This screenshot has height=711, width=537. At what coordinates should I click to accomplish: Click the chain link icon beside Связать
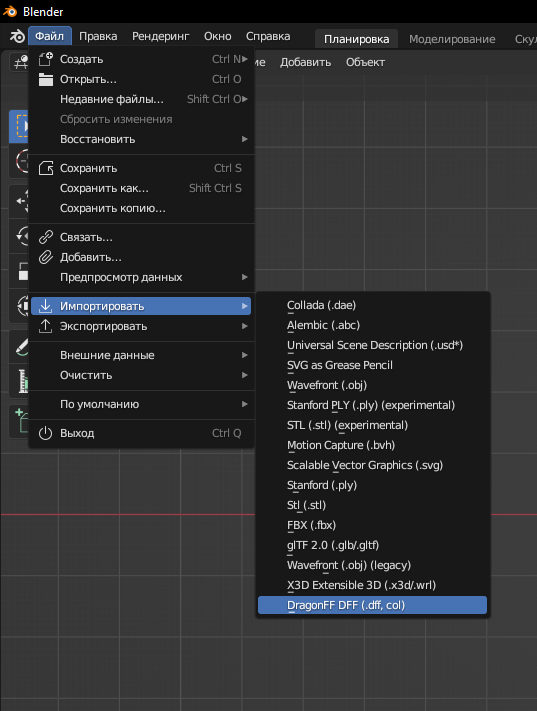(x=46, y=237)
